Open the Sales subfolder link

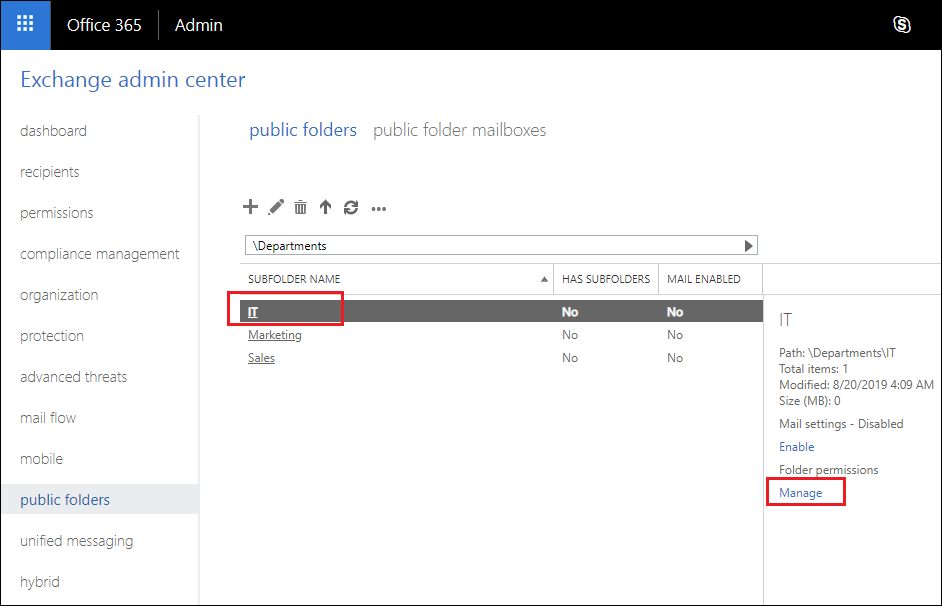click(261, 358)
